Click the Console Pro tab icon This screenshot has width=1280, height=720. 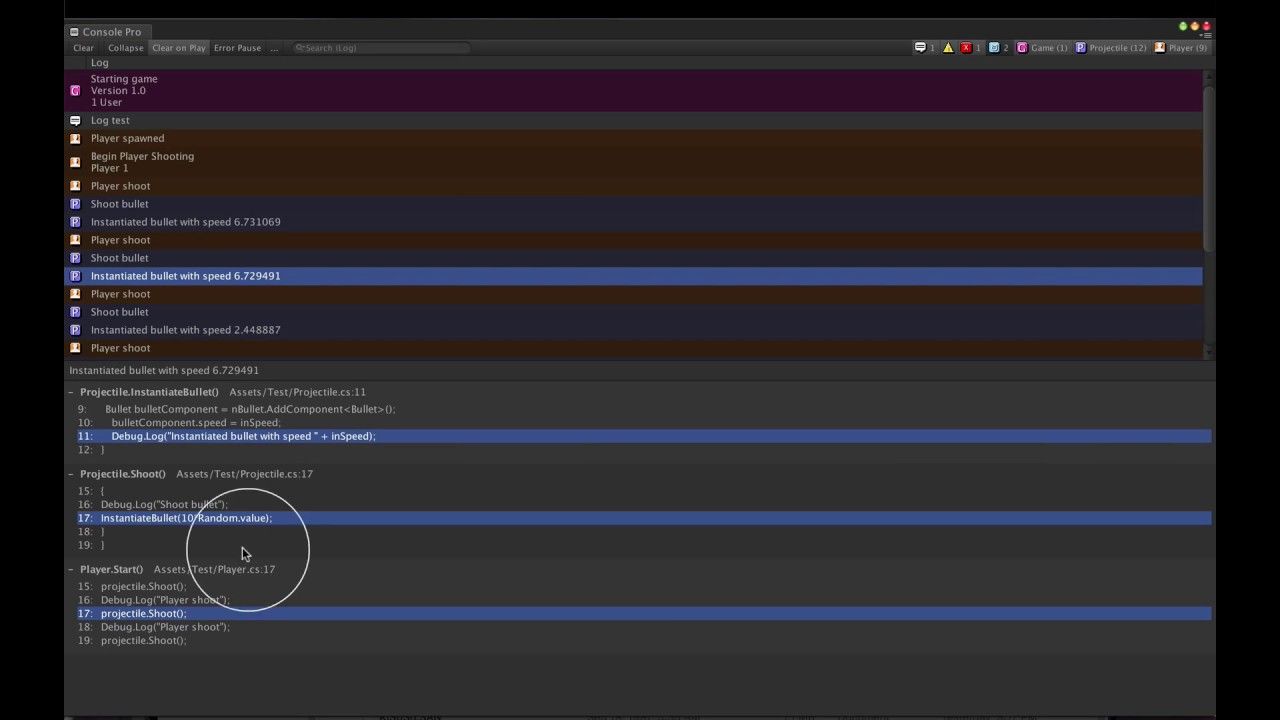click(x=74, y=32)
